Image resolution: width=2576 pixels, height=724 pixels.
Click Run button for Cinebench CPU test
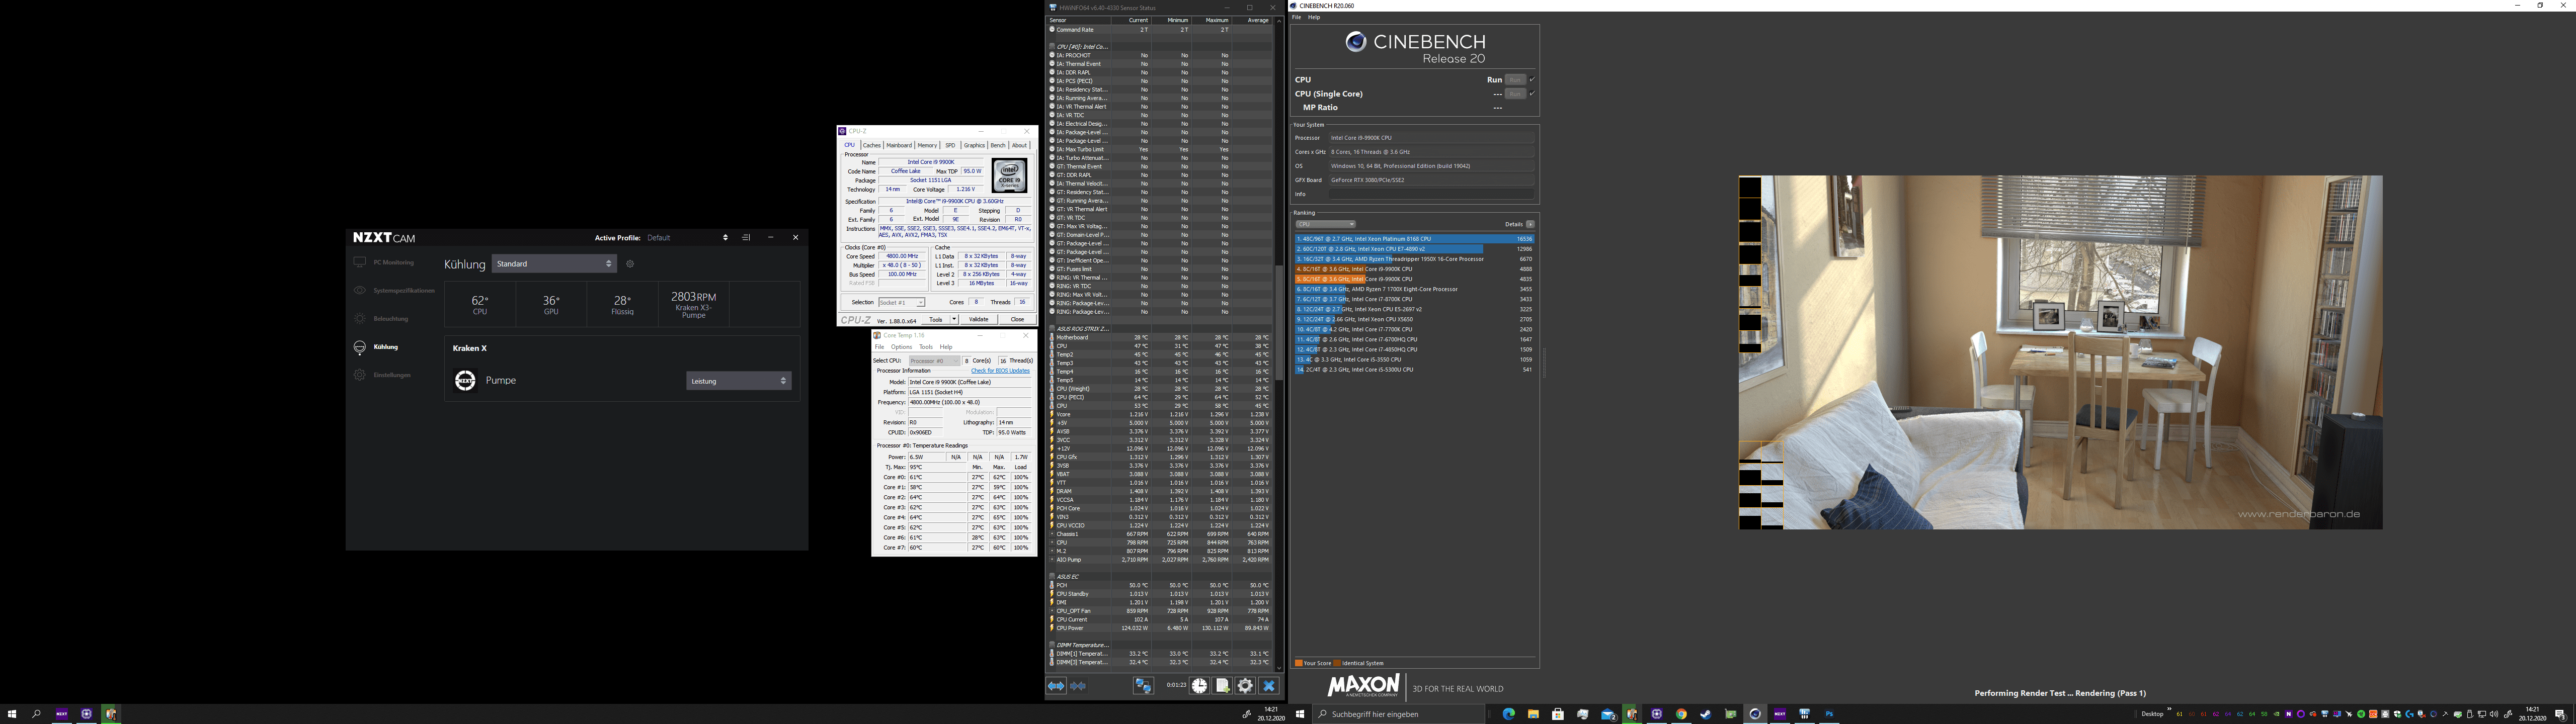(1515, 79)
